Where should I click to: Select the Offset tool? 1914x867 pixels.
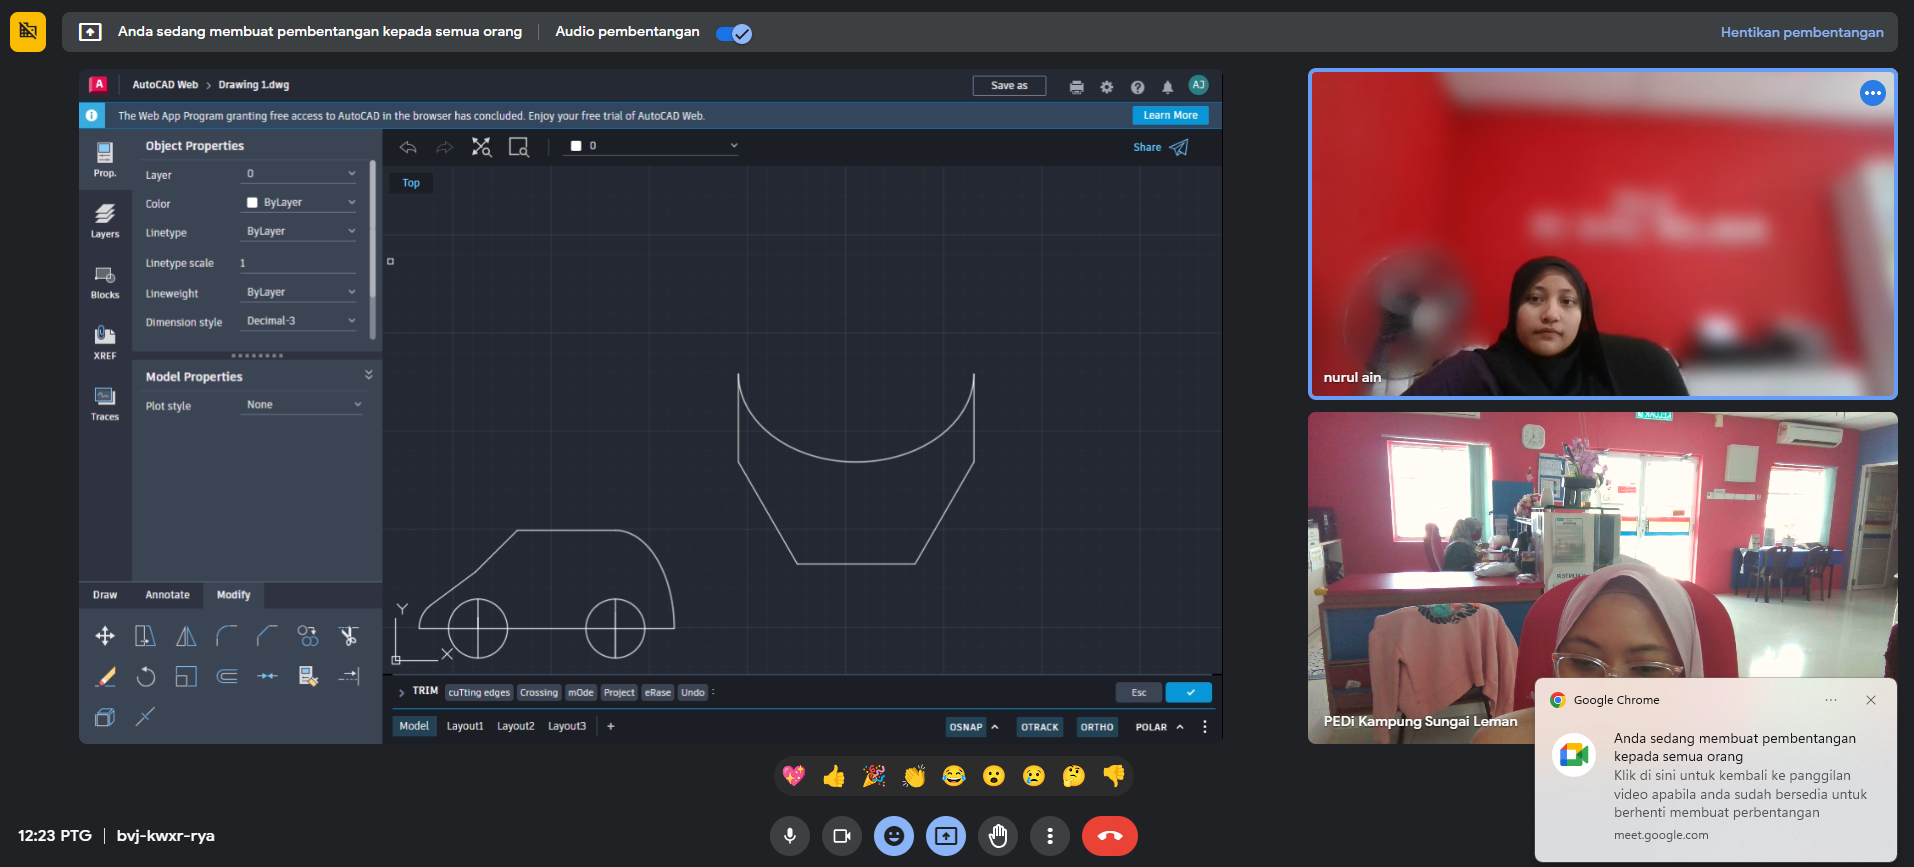(x=227, y=677)
